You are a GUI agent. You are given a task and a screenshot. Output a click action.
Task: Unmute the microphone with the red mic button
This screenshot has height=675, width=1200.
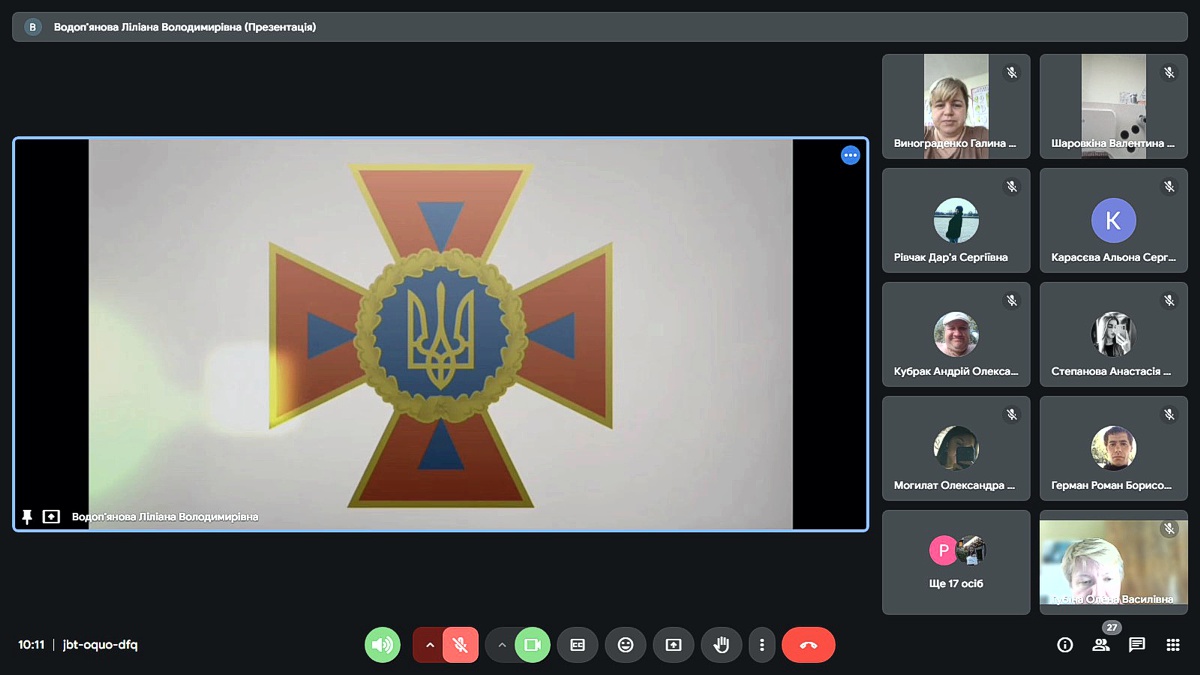pyautogui.click(x=460, y=645)
